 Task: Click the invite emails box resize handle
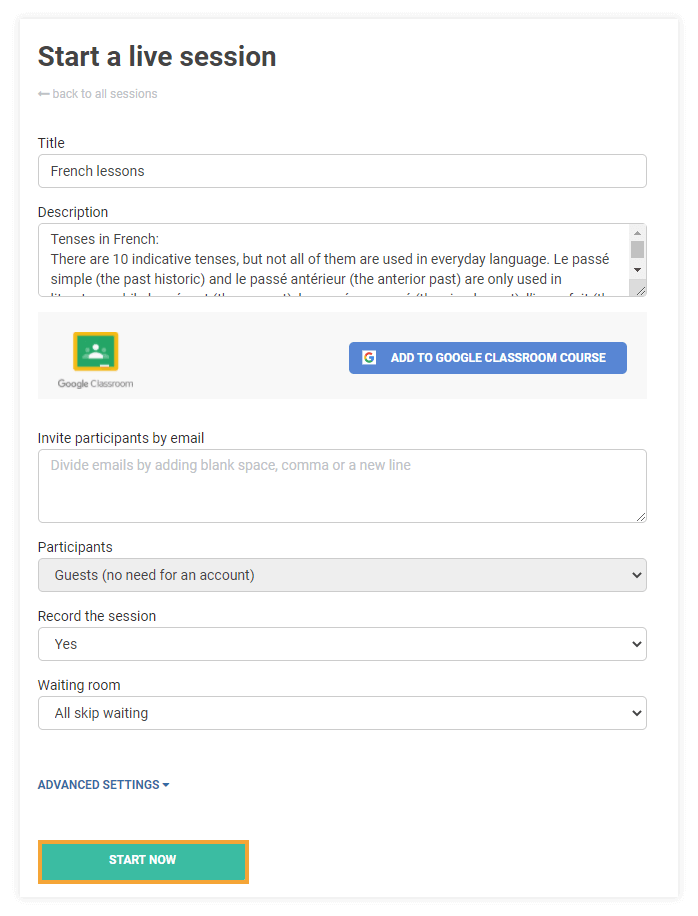(x=641, y=517)
